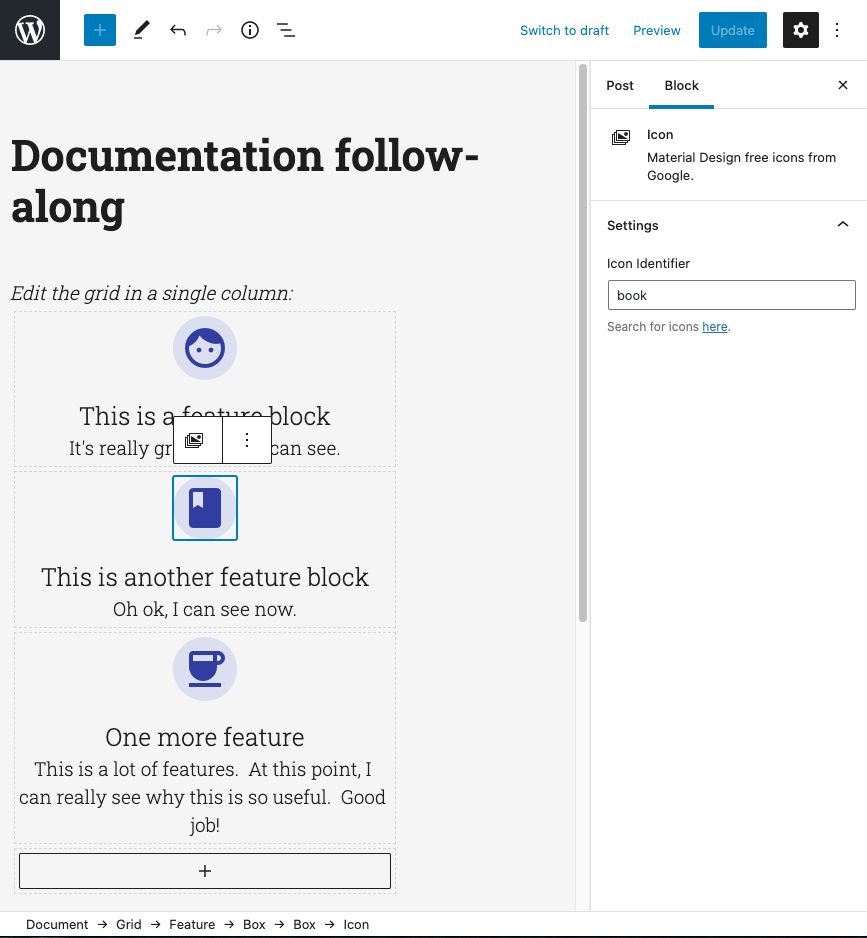The image size is (867, 938).
Task: Click the Icon Identifier text field
Action: click(x=731, y=295)
